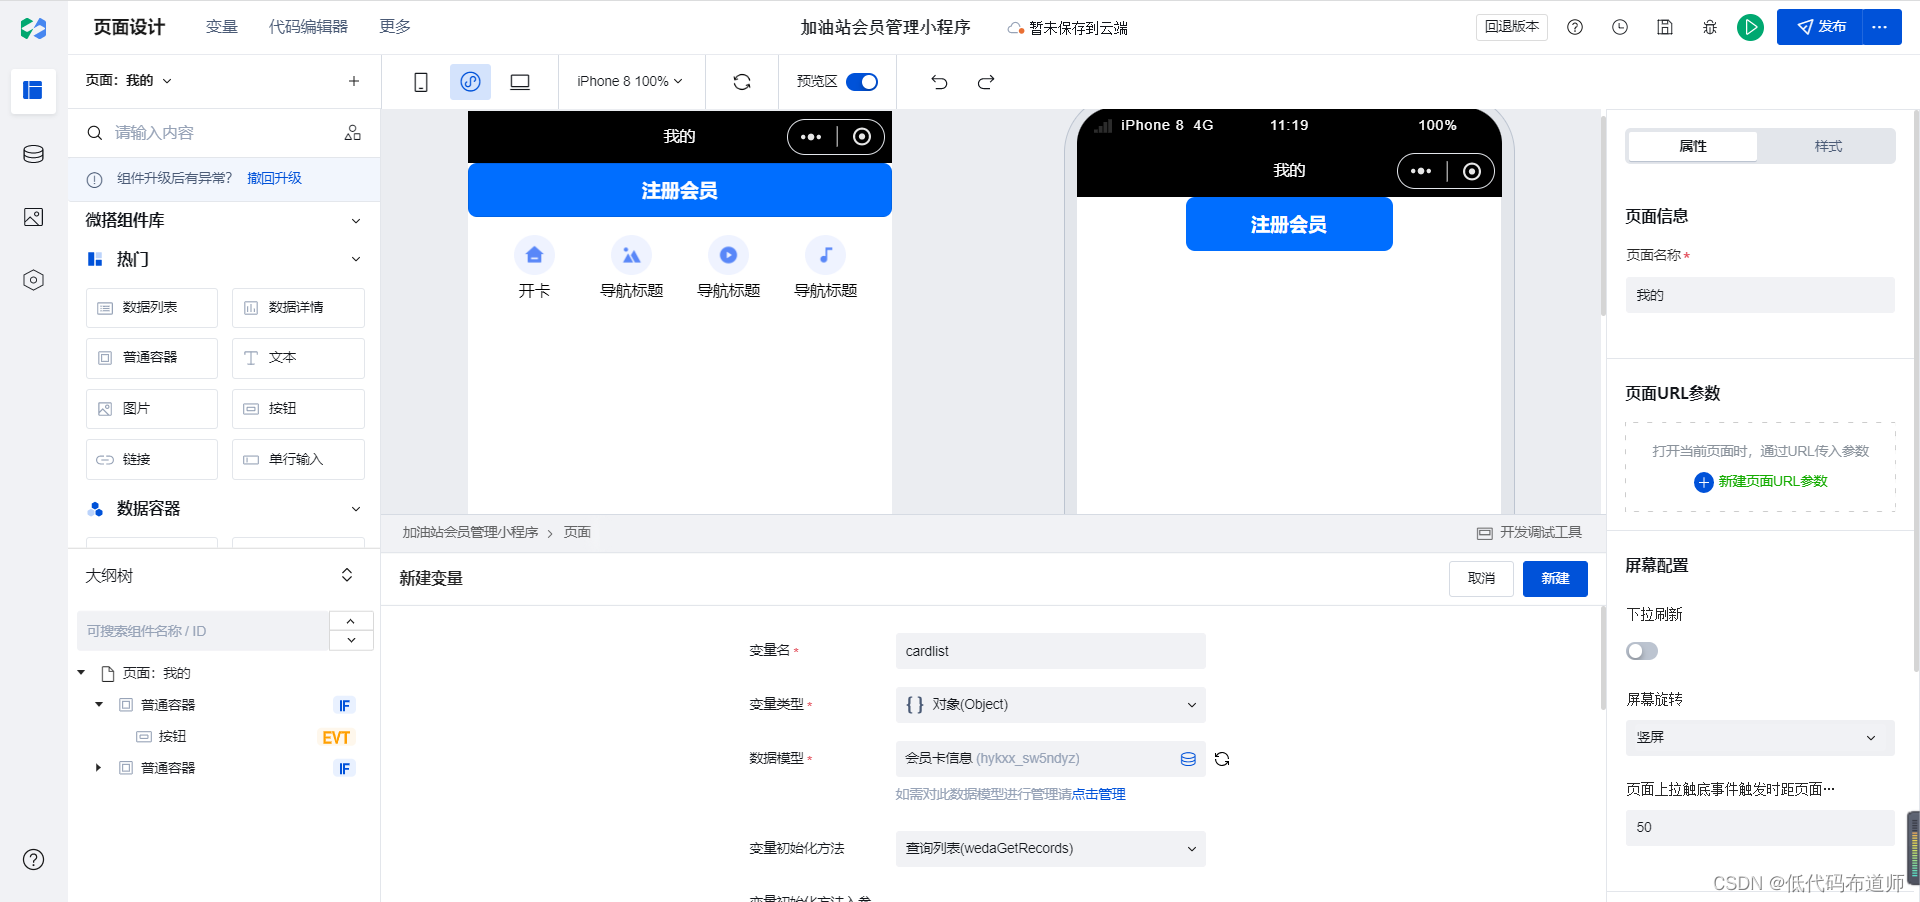Open the debug bug icon

1710,27
